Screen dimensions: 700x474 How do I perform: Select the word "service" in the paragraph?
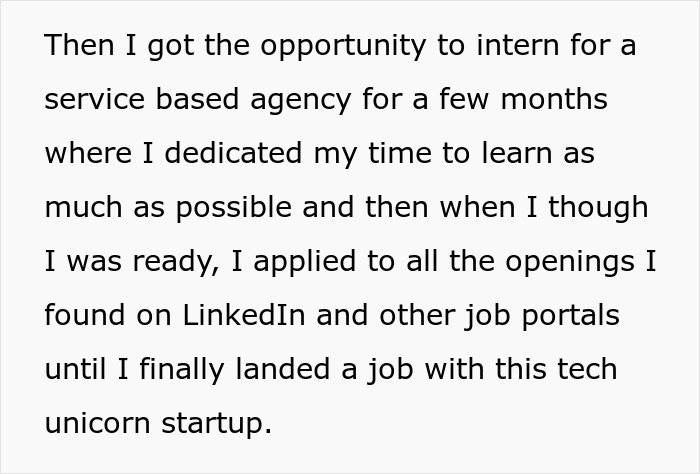[x=95, y=100]
